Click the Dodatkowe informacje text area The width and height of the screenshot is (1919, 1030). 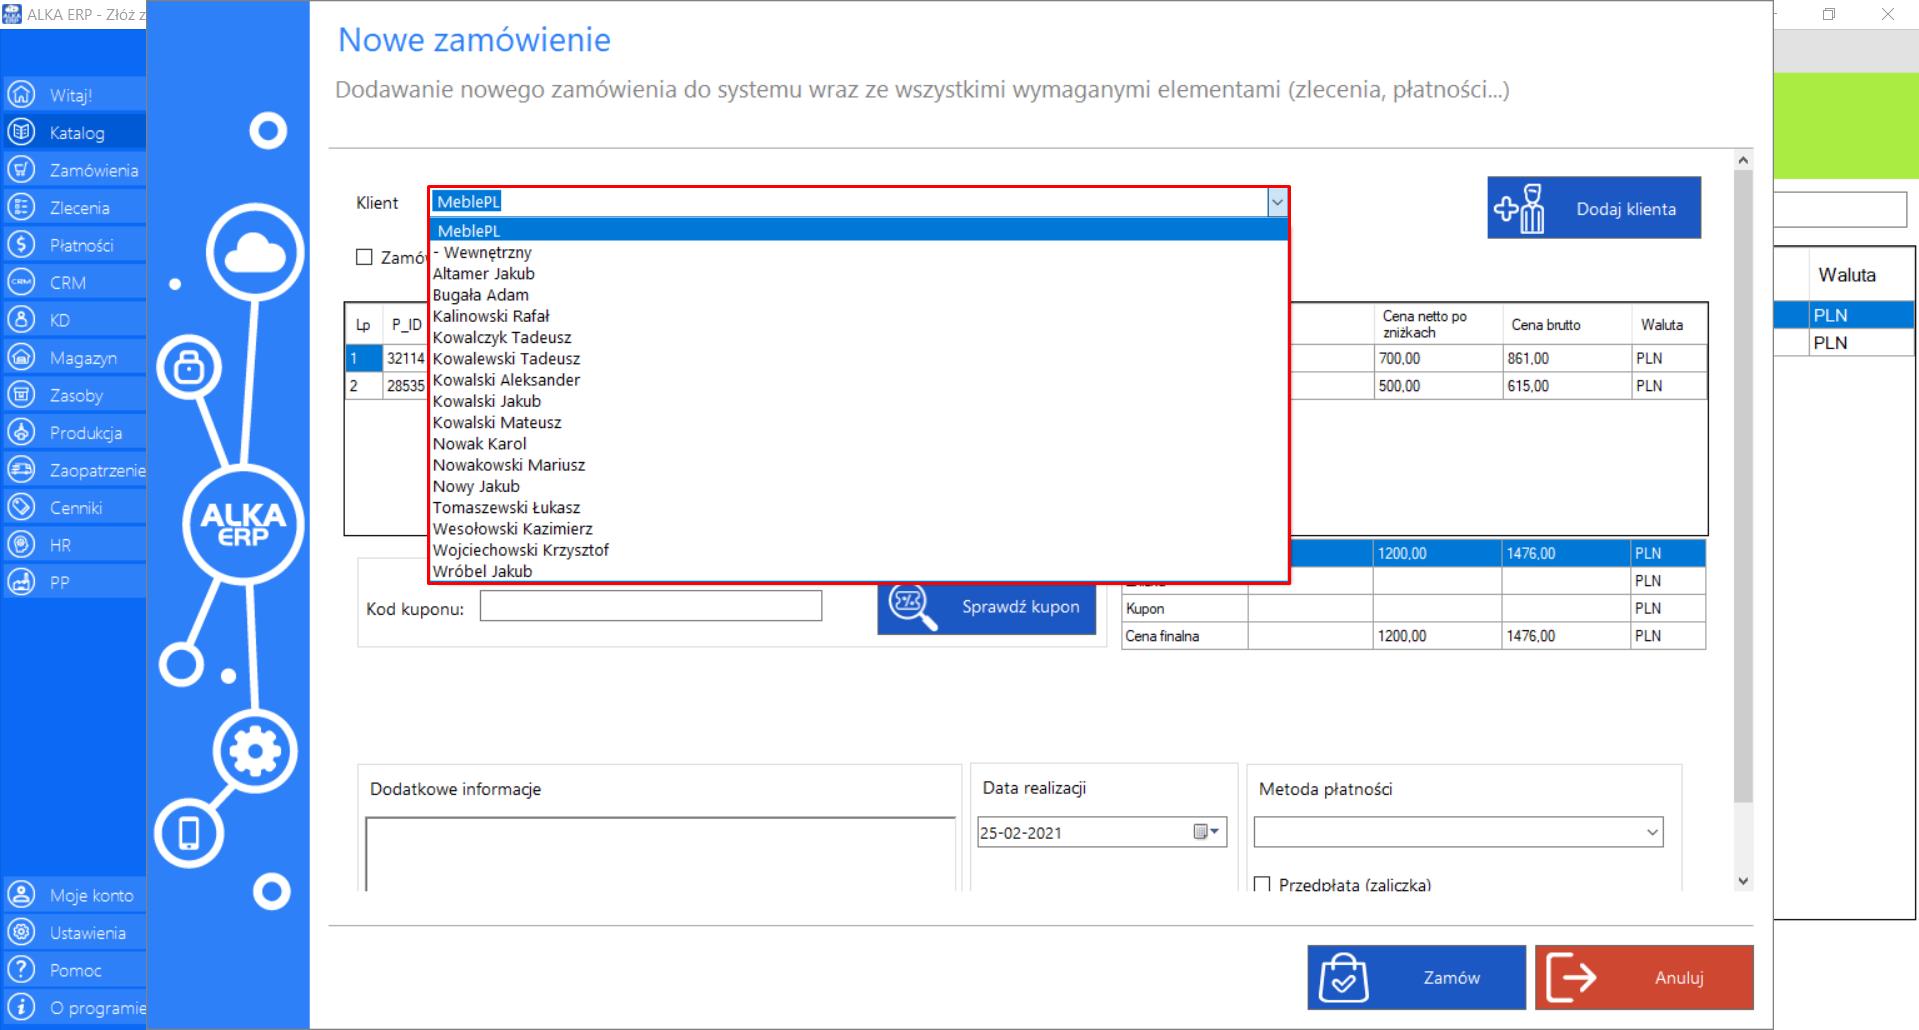point(660,855)
